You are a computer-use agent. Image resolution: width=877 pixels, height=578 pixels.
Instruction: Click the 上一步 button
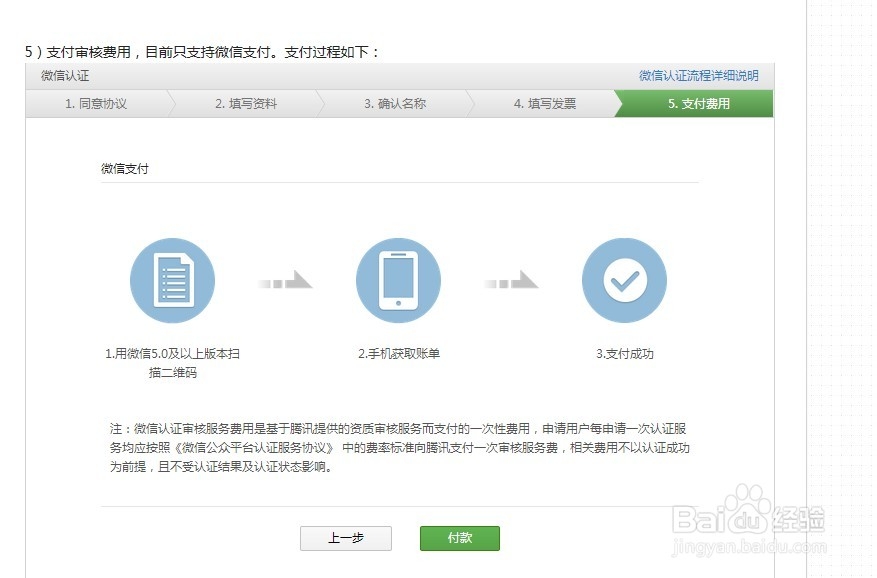(346, 538)
